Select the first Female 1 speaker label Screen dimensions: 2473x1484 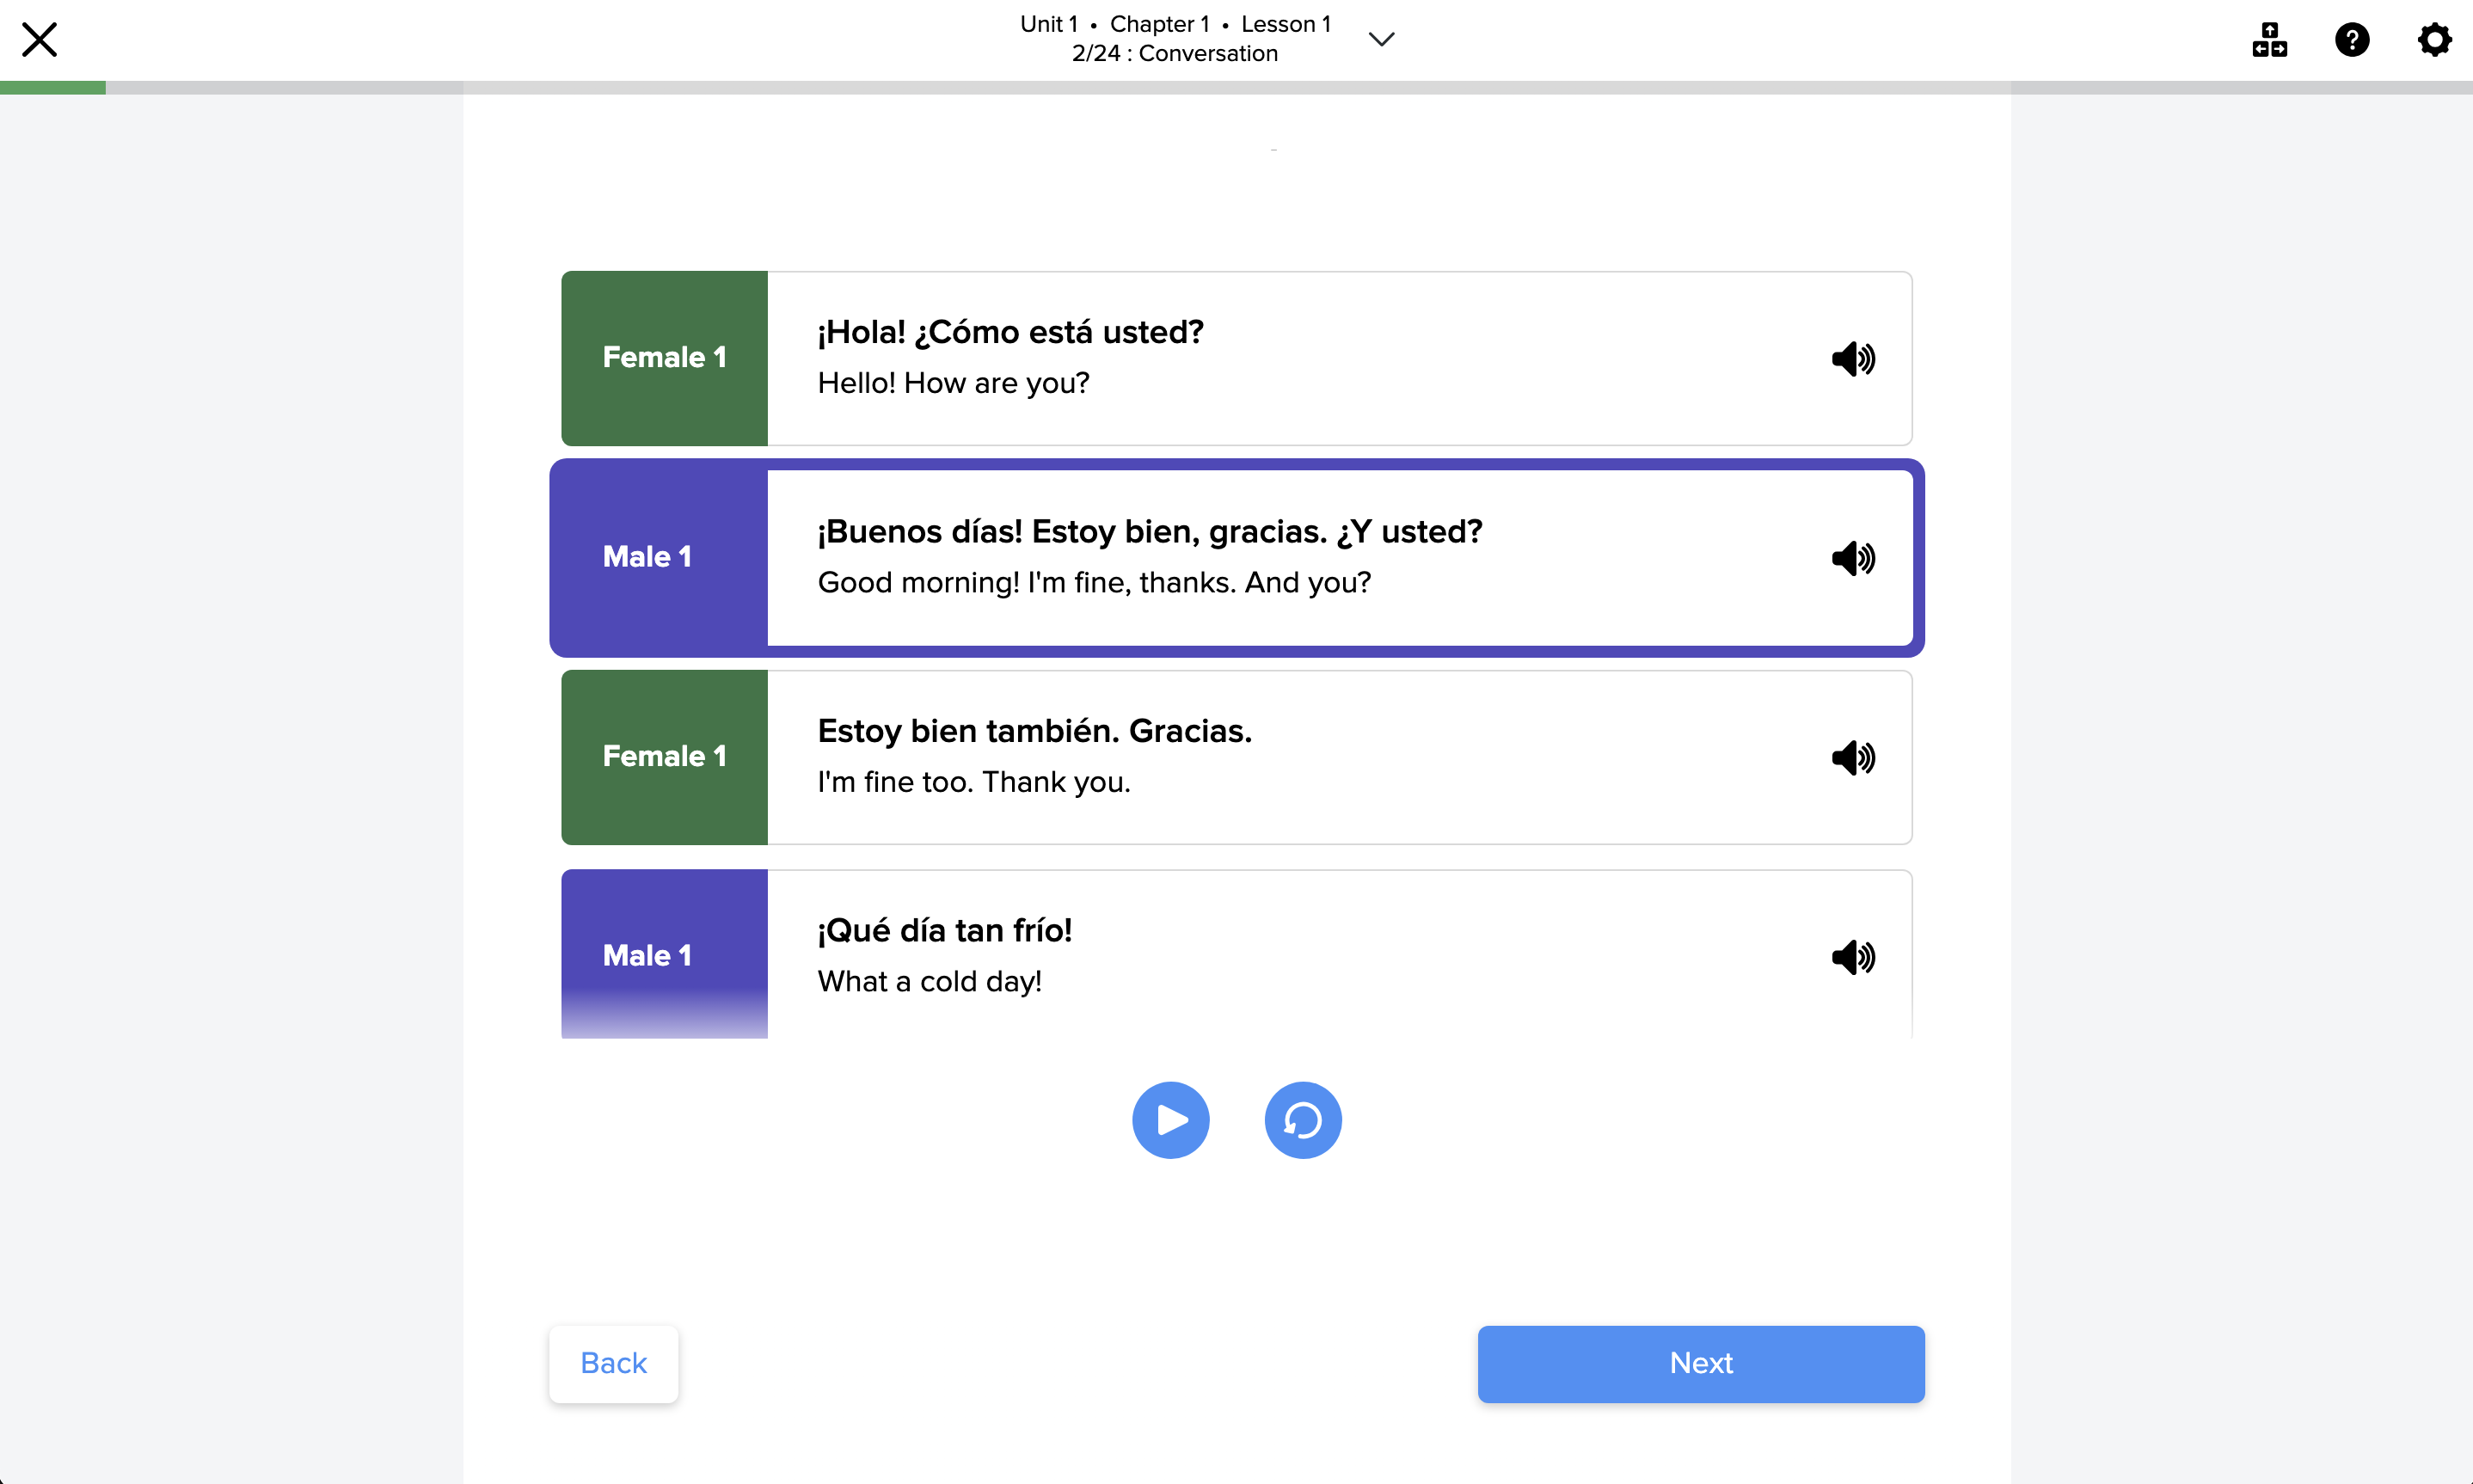click(664, 358)
